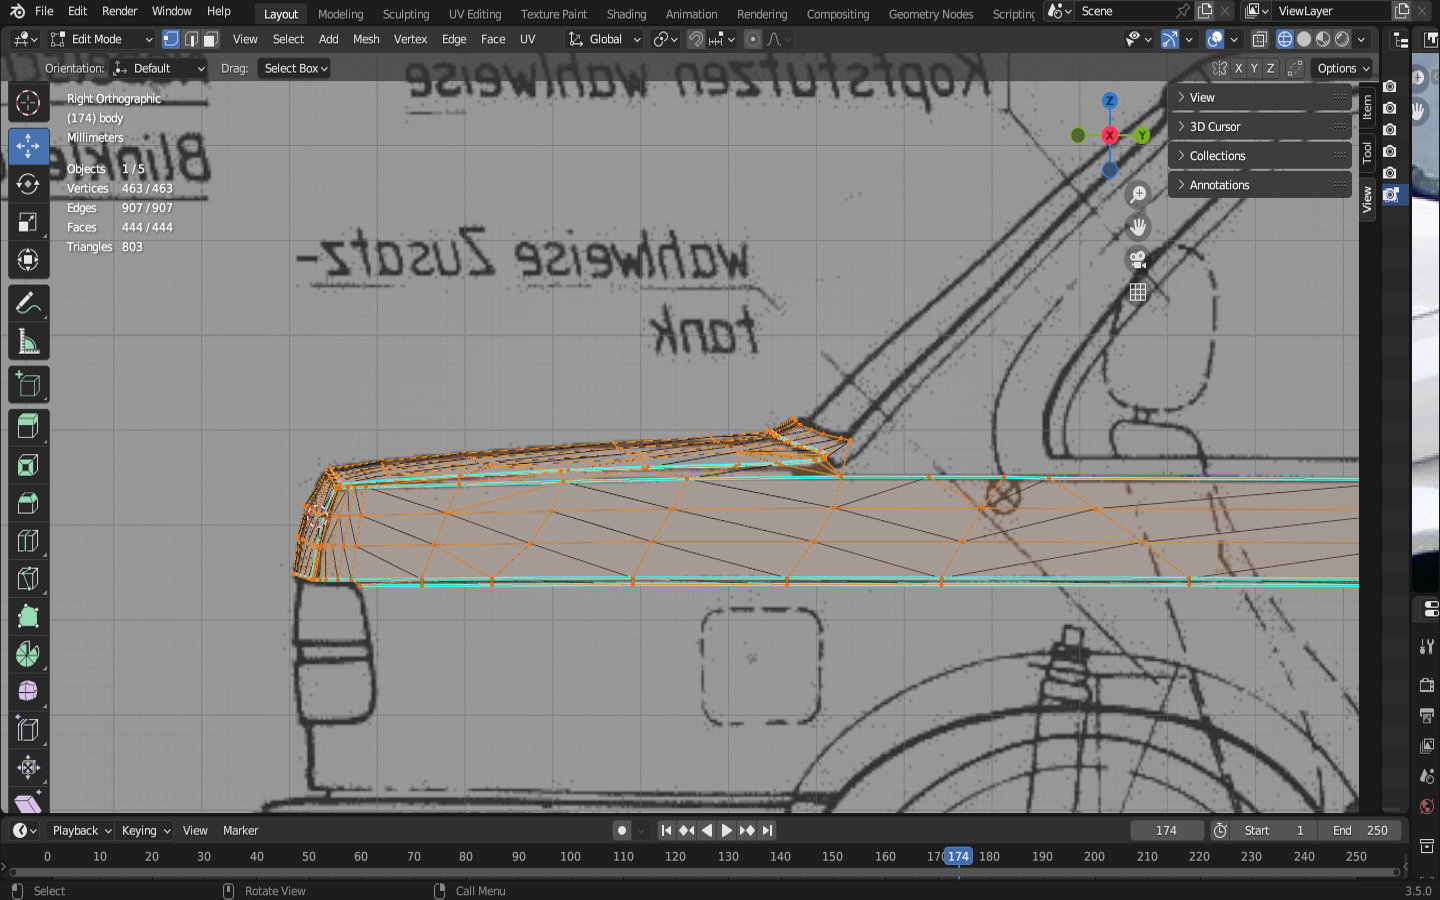Choose the Add Cube tool
The height and width of the screenshot is (900, 1440).
click(x=28, y=385)
